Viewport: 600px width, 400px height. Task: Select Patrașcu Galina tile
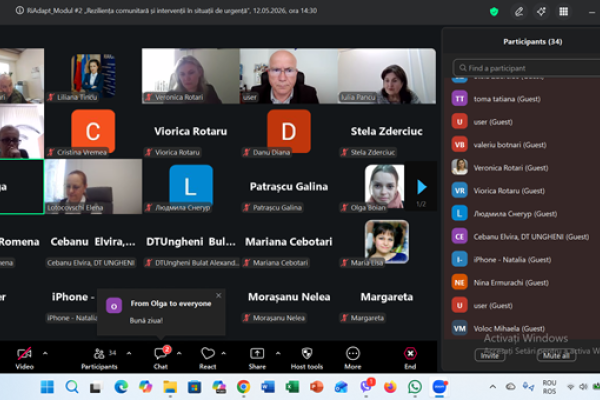click(x=289, y=187)
